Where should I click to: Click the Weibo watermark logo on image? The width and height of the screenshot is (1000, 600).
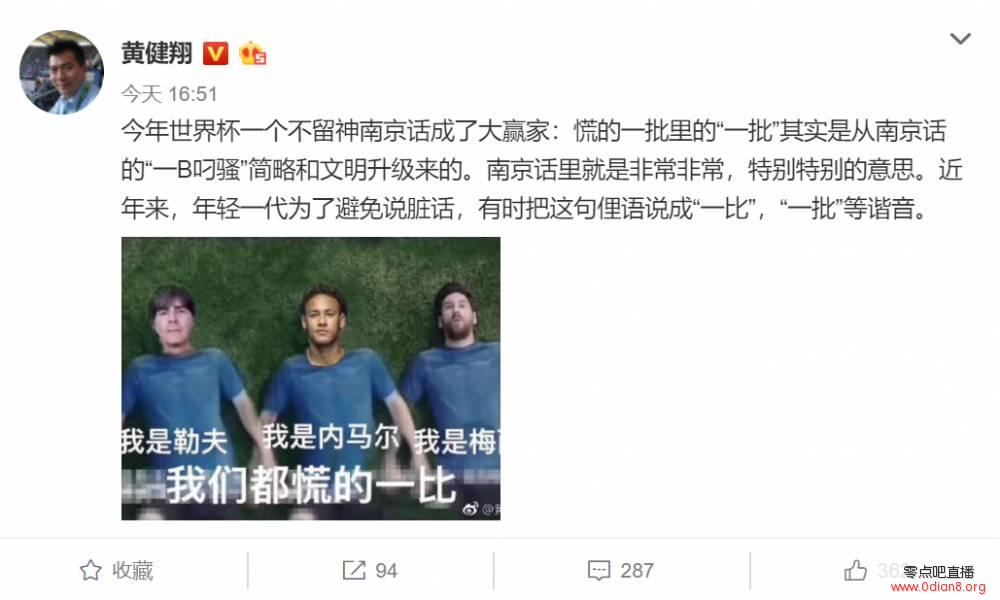(x=470, y=508)
